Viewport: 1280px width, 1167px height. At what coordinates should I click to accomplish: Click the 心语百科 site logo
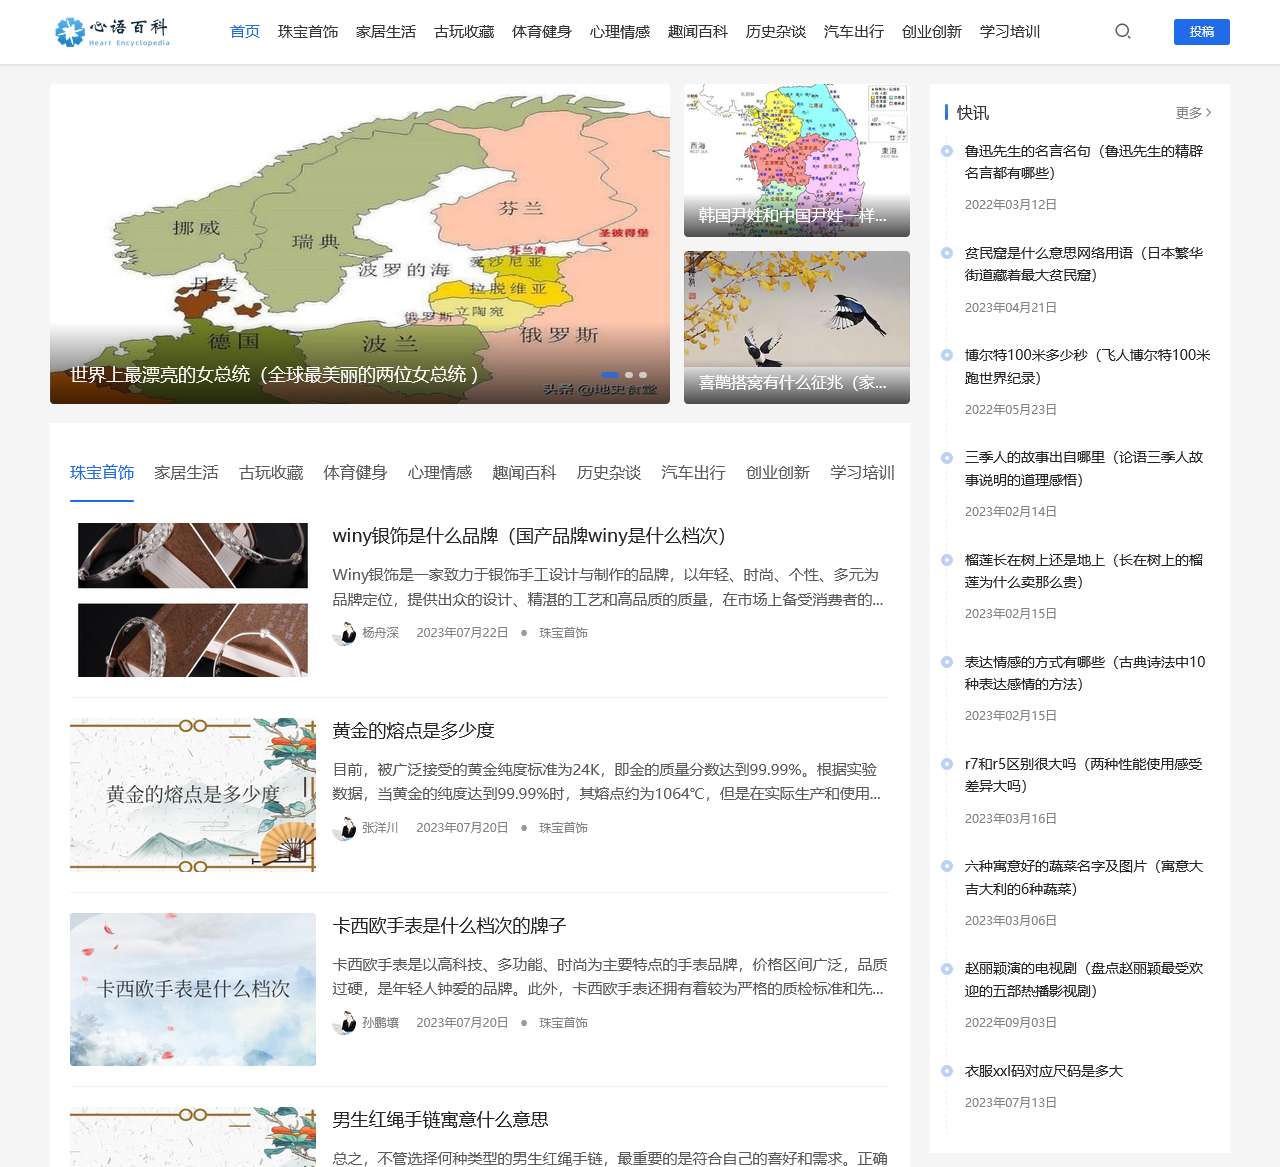click(x=112, y=32)
